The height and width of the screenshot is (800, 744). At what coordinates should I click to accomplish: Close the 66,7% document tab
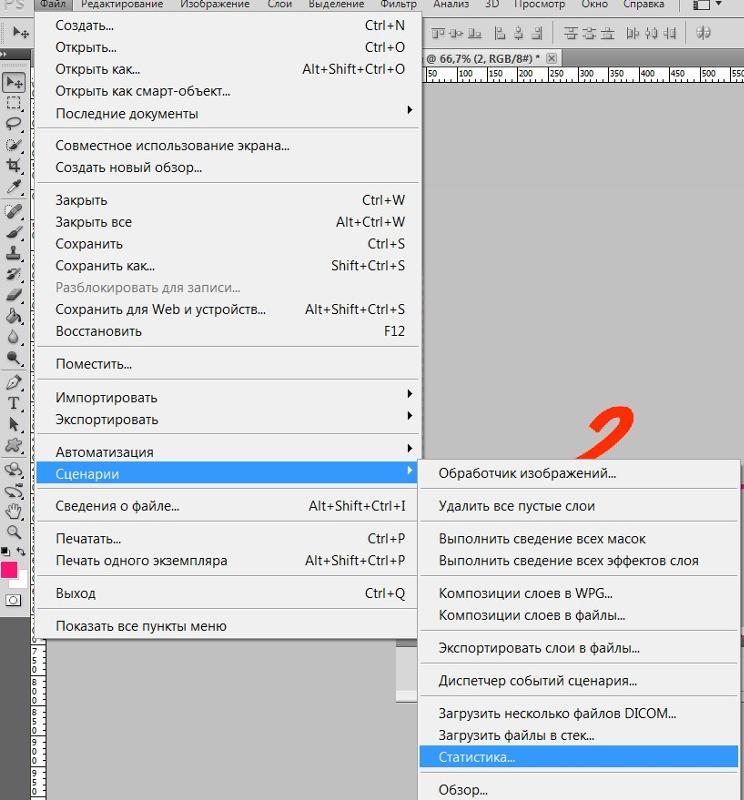pyautogui.click(x=552, y=58)
